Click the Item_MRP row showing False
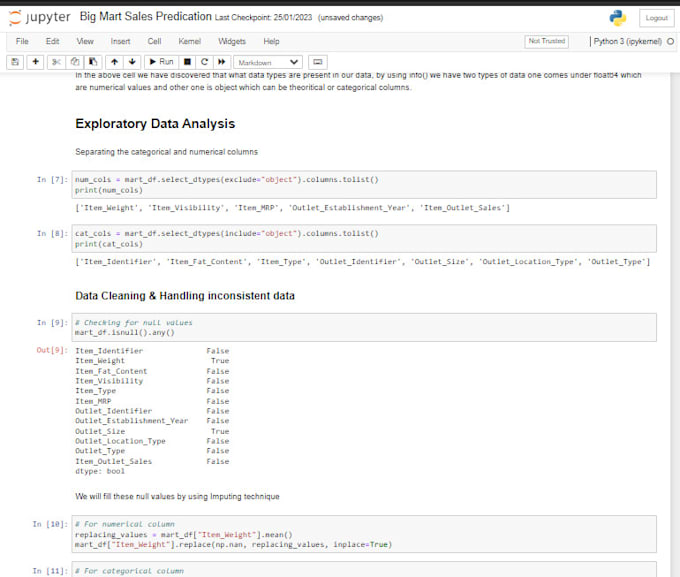 [x=152, y=401]
